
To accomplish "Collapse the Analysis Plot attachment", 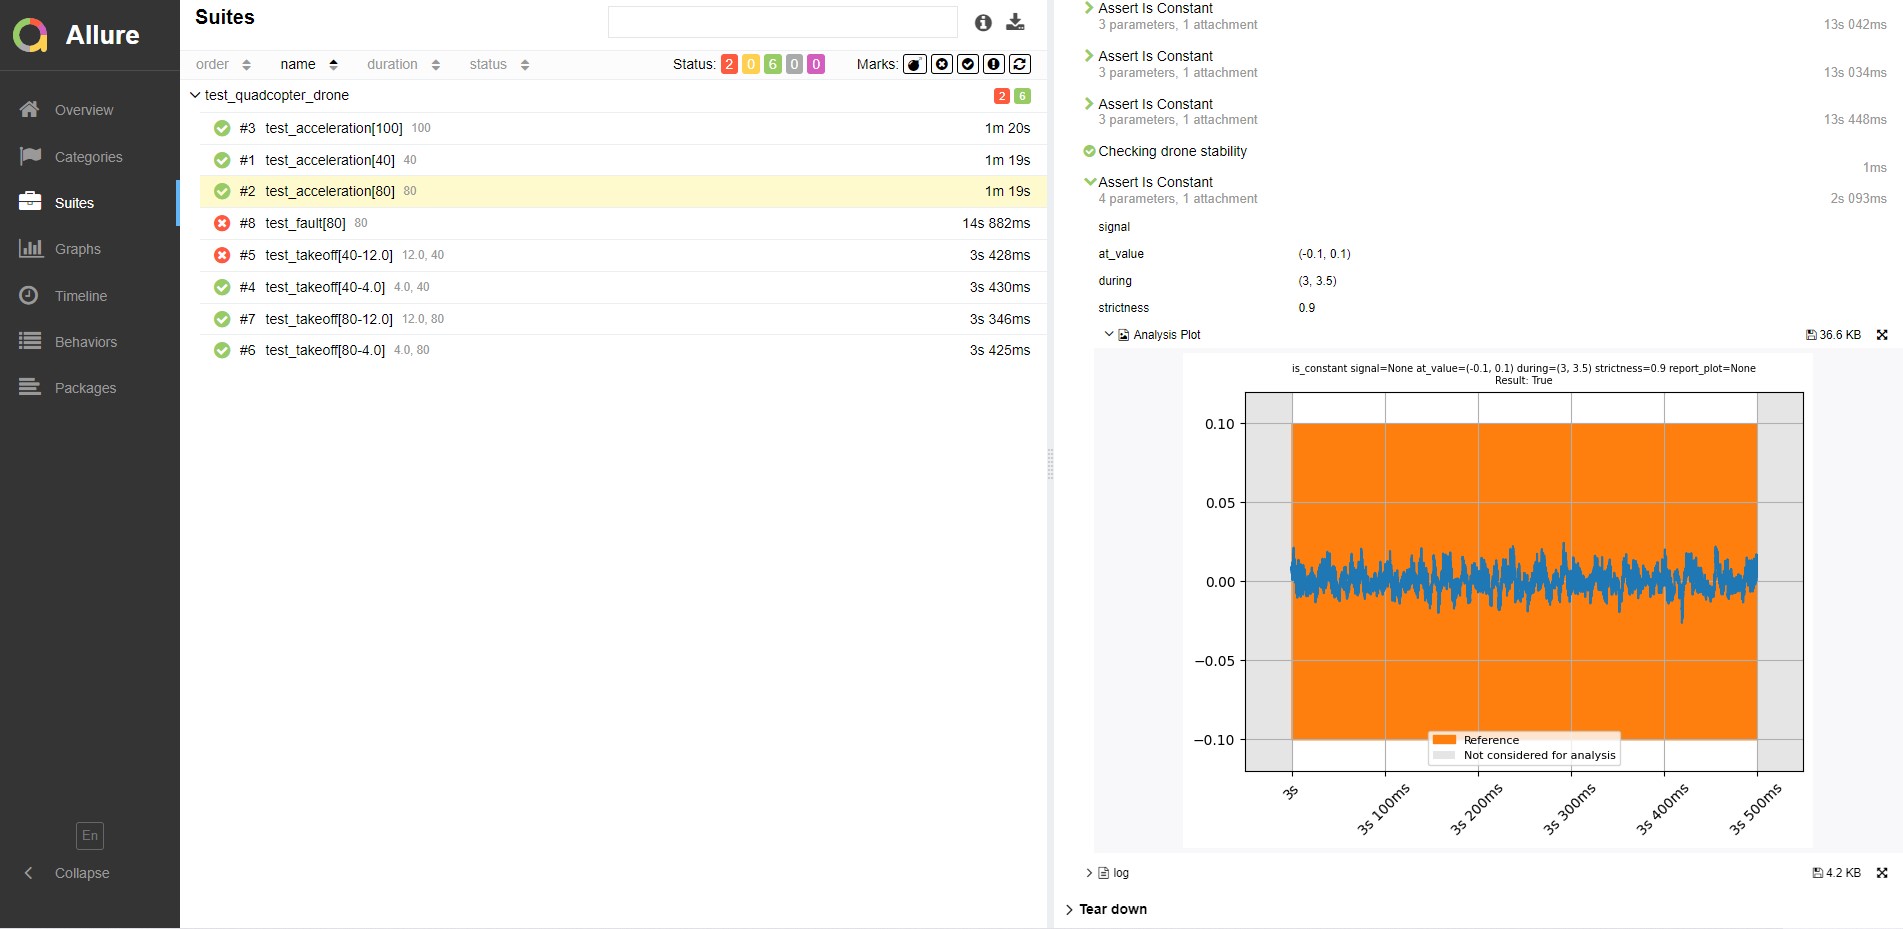I will 1108,335.
